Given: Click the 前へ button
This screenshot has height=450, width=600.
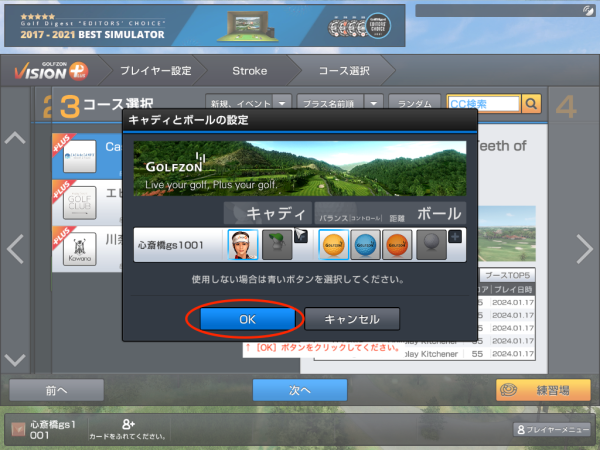Looking at the screenshot, I should [56, 390].
